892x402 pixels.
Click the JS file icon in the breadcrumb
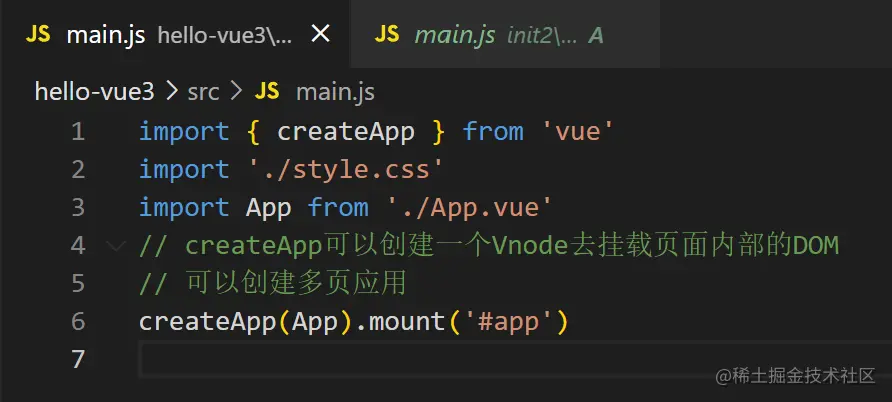(267, 91)
